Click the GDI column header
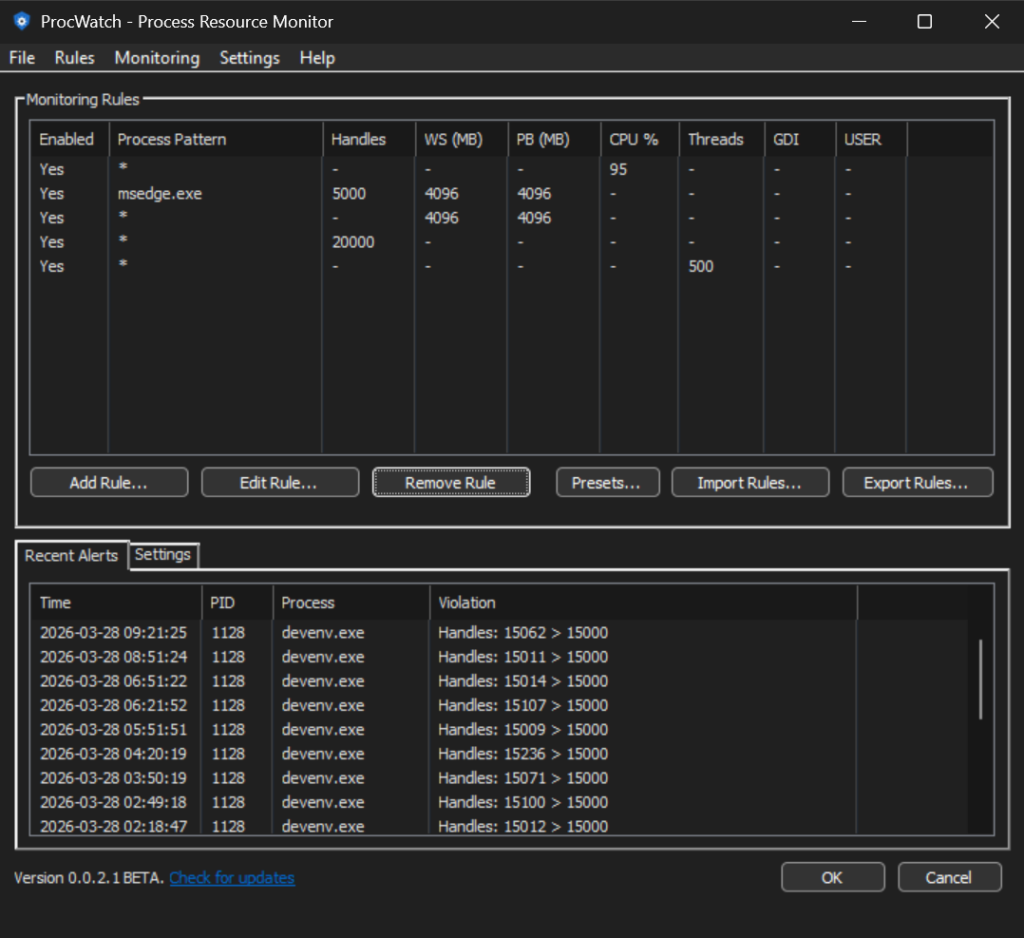The height and width of the screenshot is (938, 1024). [x=800, y=139]
